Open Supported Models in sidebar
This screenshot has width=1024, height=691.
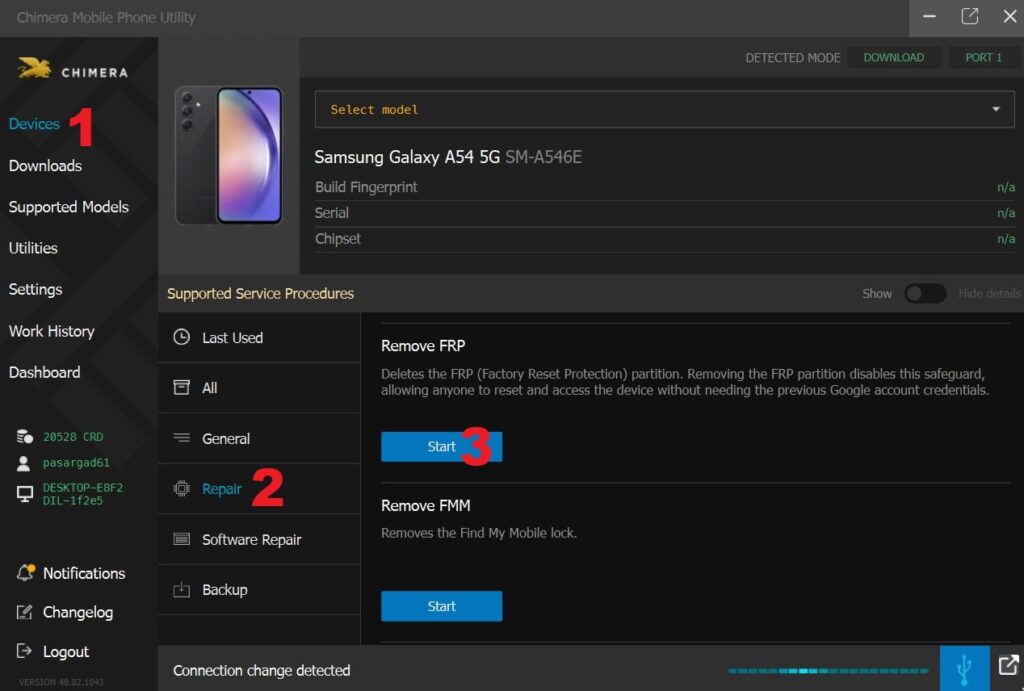pyautogui.click(x=69, y=207)
